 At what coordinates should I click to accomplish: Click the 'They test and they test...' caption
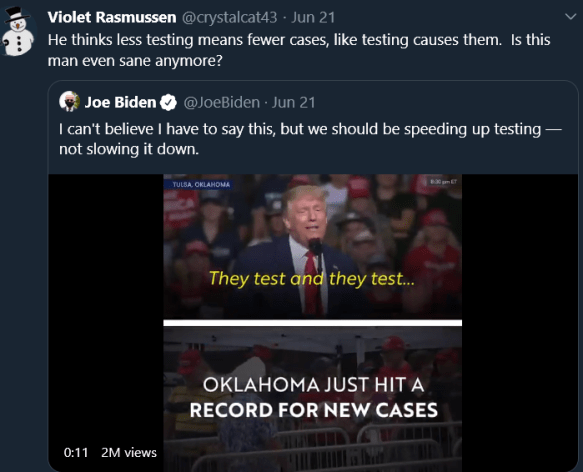point(312,279)
